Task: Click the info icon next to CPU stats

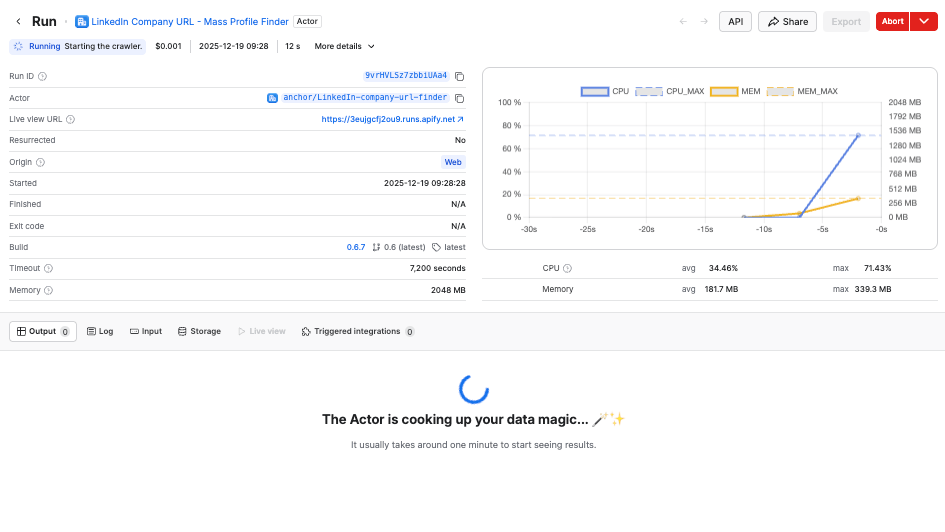Action: pyautogui.click(x=567, y=268)
